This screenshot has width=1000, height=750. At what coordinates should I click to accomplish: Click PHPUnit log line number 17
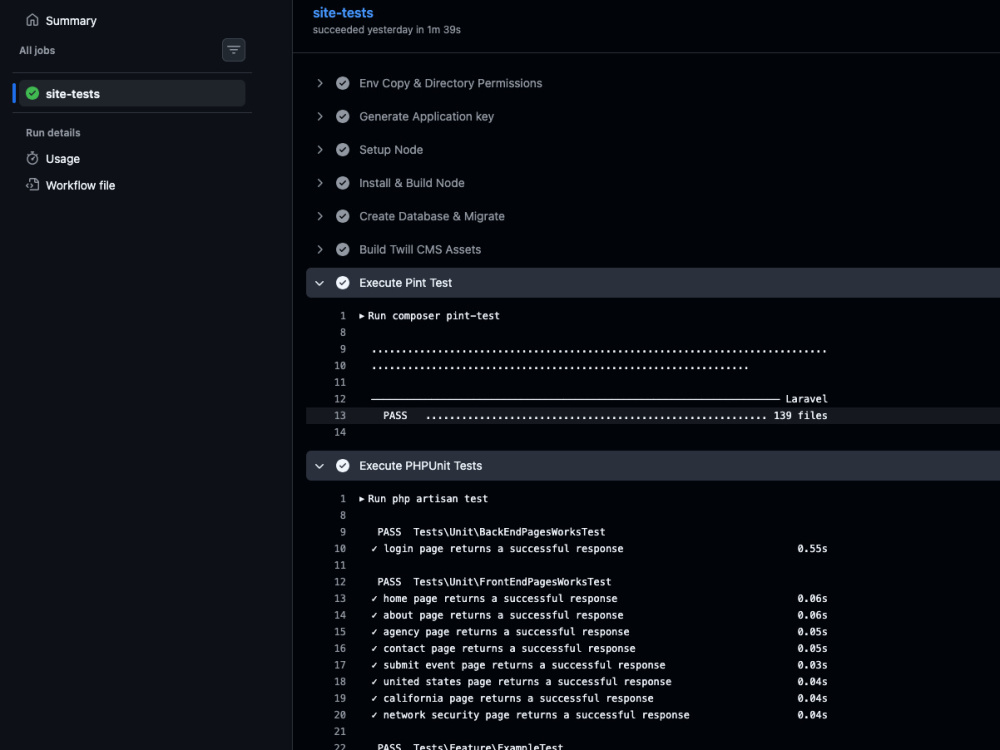click(x=340, y=665)
